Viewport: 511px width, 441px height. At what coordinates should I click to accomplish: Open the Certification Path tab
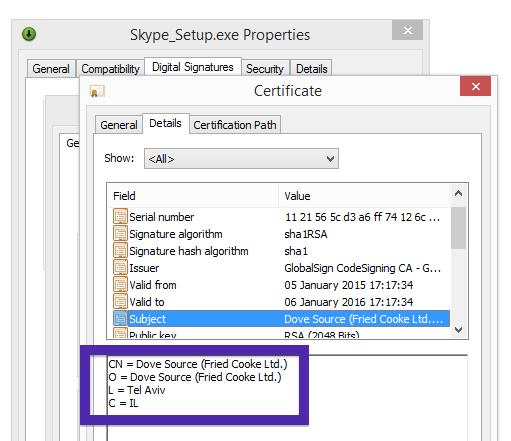click(x=235, y=125)
